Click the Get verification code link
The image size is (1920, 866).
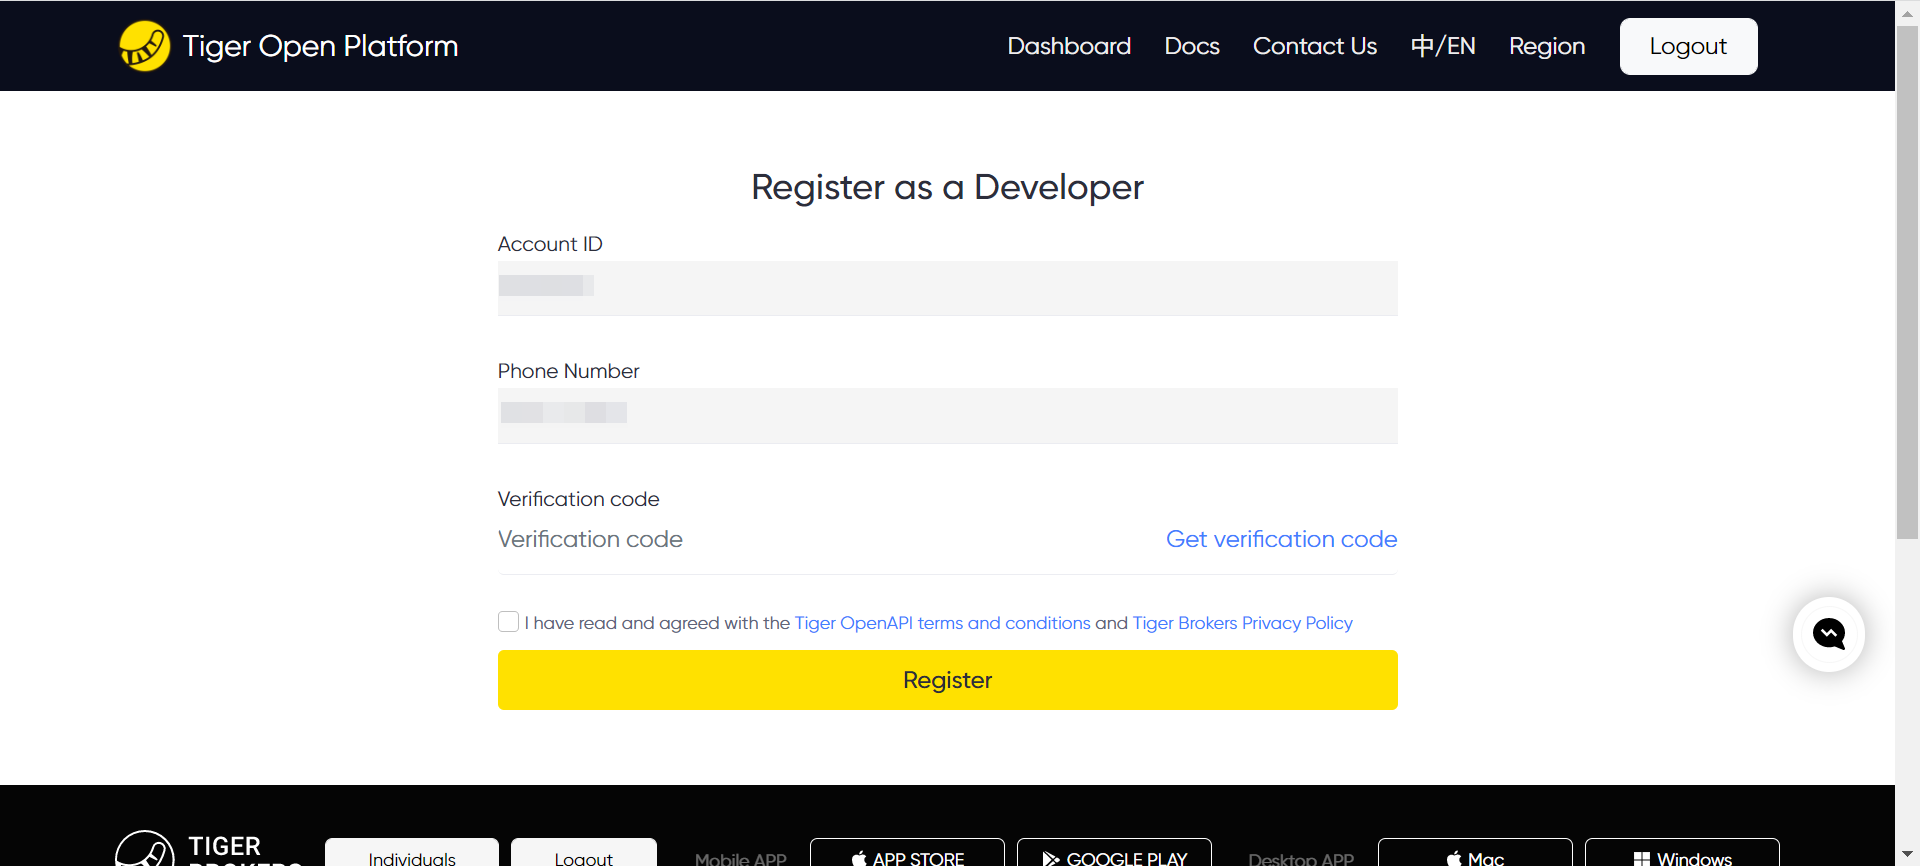pyautogui.click(x=1281, y=539)
